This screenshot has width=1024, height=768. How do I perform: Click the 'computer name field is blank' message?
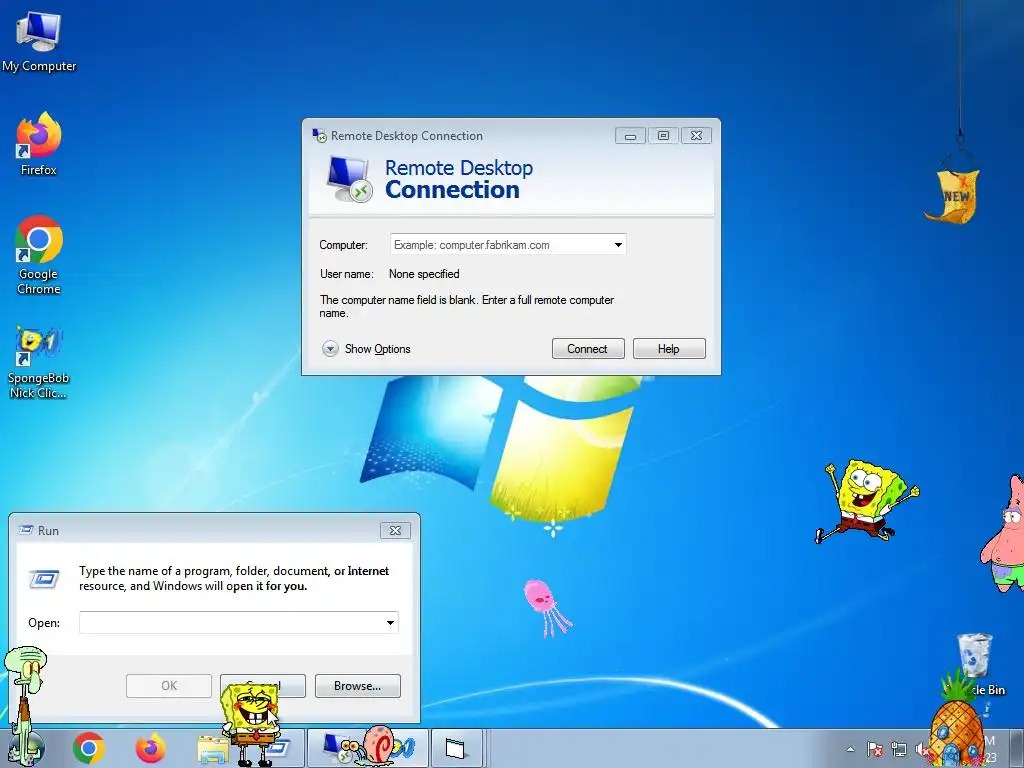point(466,306)
